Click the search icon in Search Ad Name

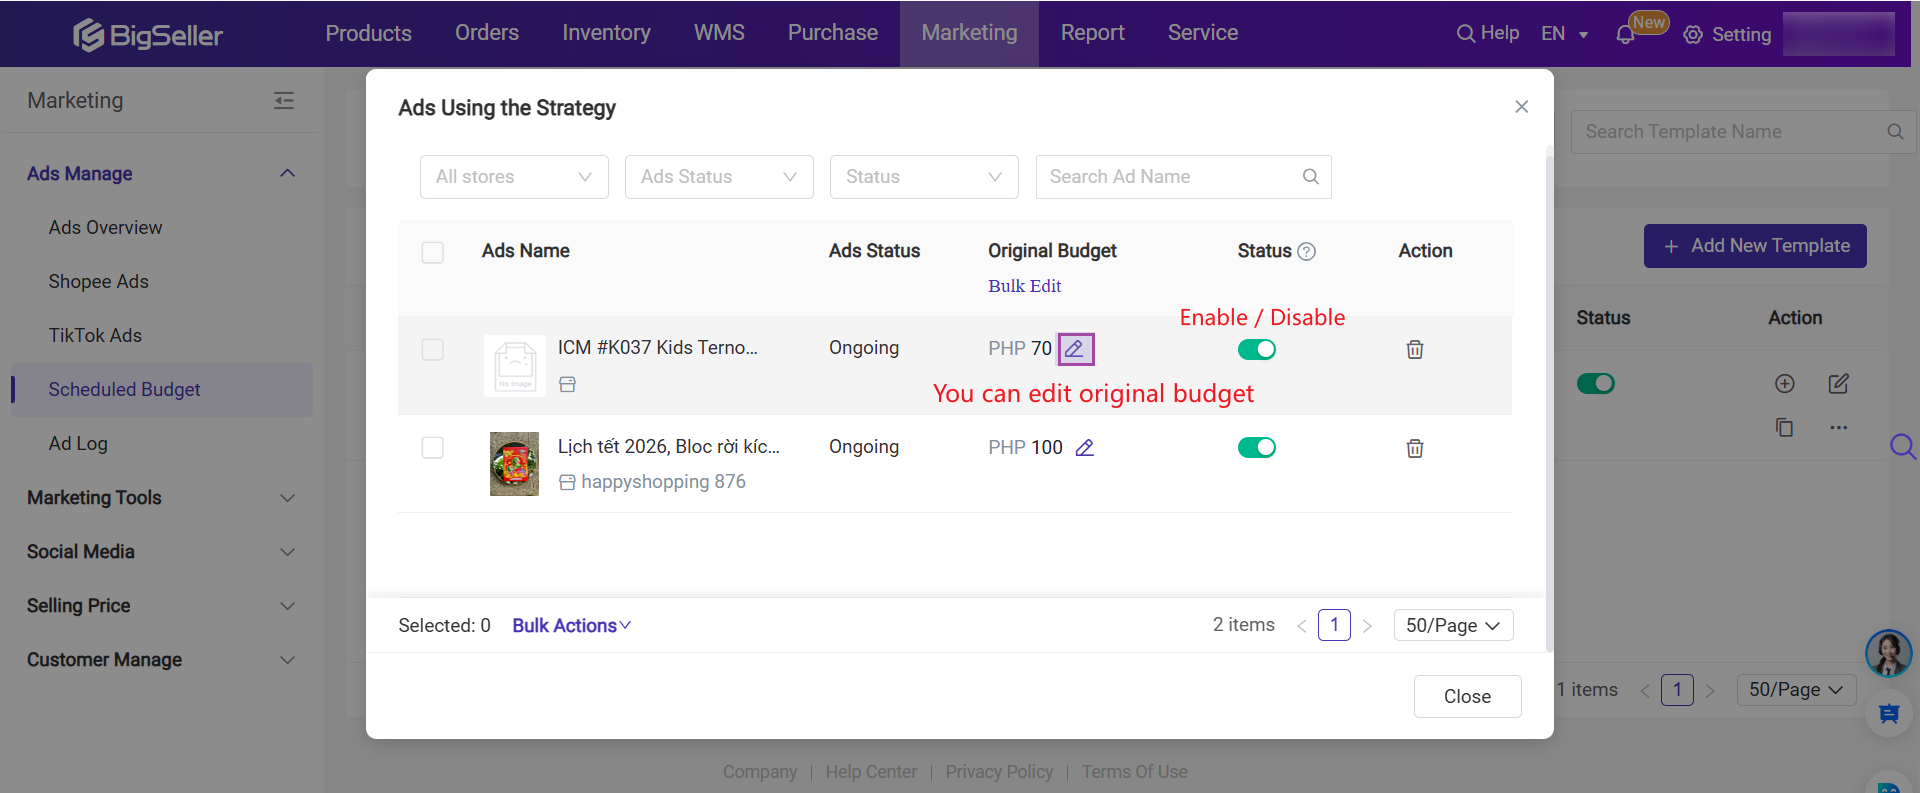[1310, 177]
